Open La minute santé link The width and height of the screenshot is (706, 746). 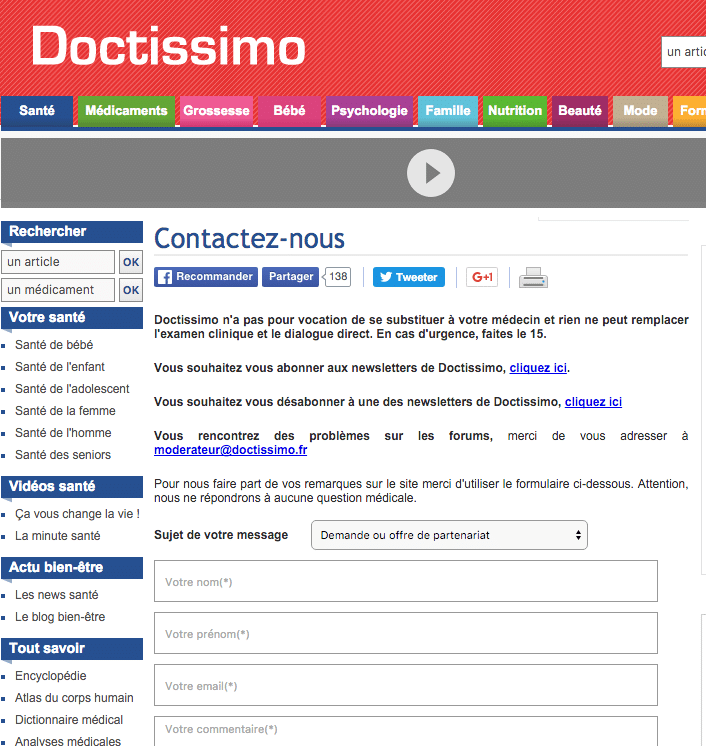(58, 536)
